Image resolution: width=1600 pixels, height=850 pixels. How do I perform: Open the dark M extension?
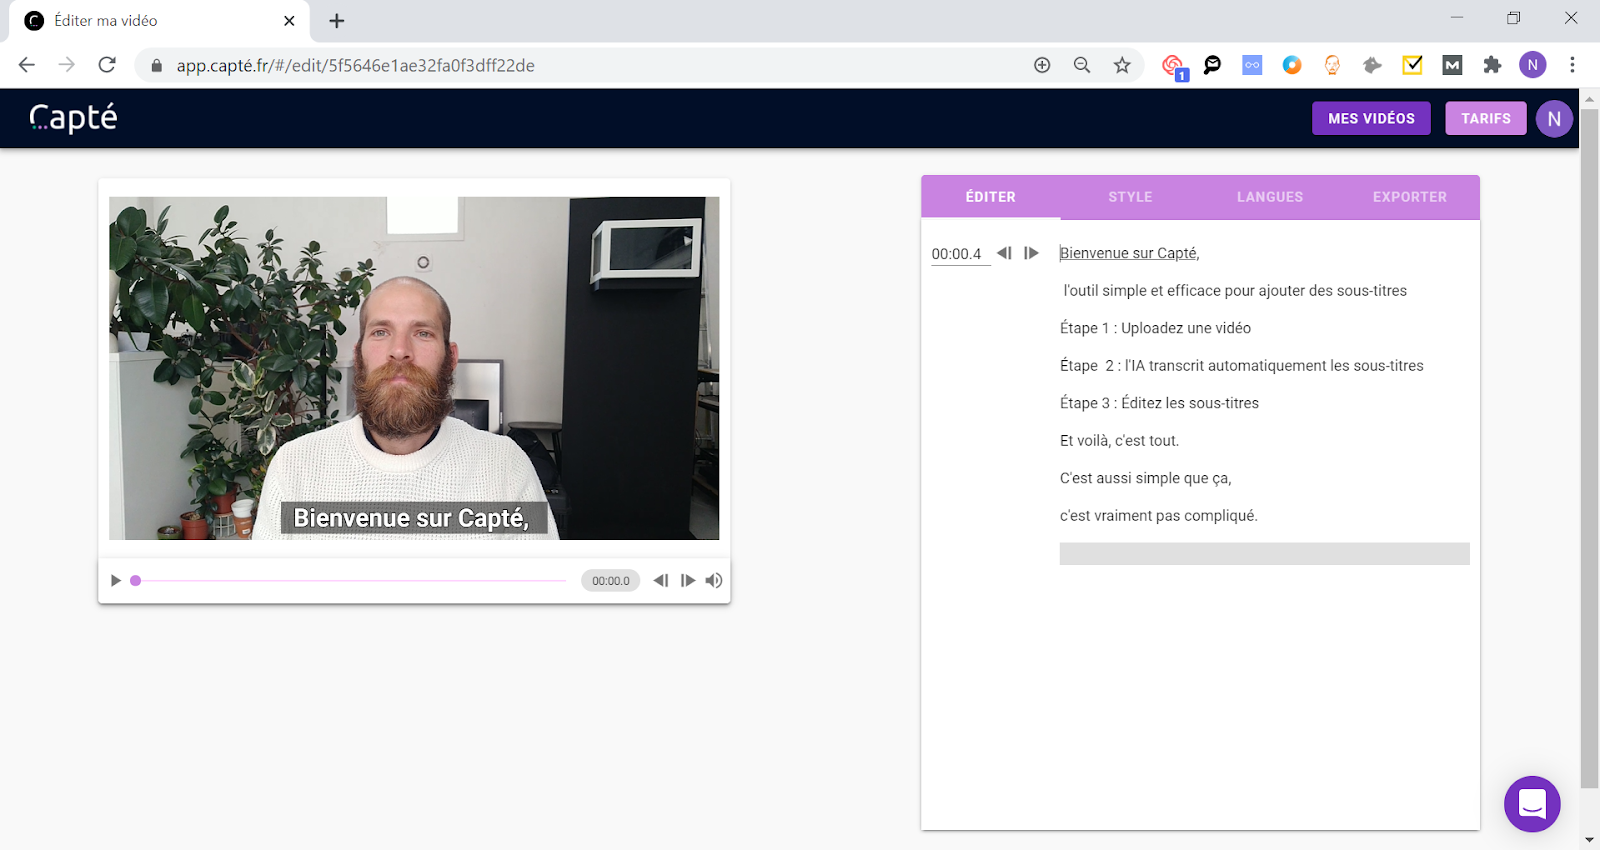tap(1452, 65)
